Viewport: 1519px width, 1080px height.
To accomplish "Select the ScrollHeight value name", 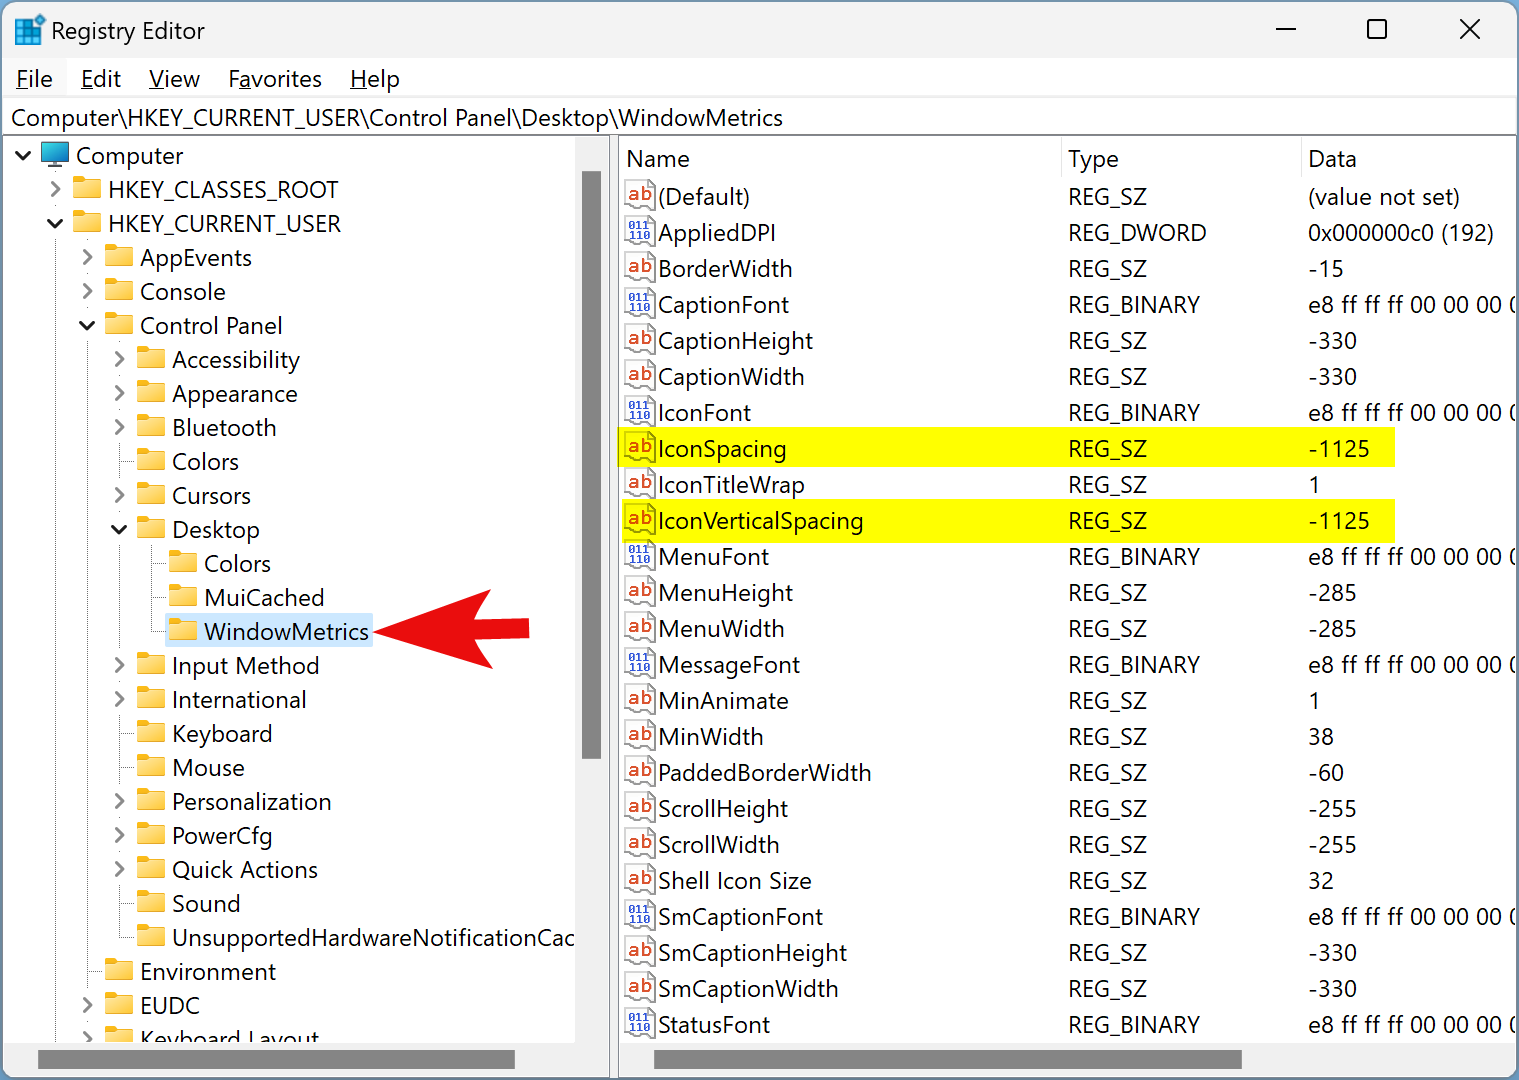I will click(x=723, y=809).
